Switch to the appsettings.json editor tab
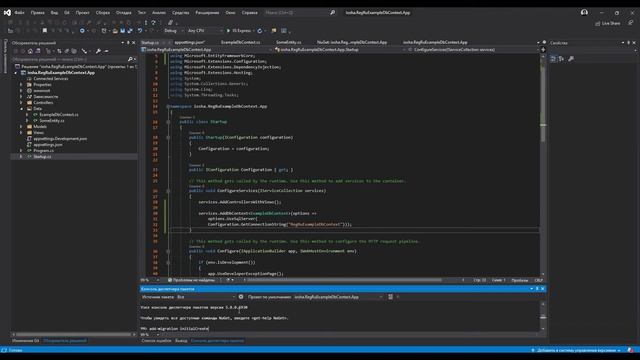640x360 pixels. coord(189,42)
